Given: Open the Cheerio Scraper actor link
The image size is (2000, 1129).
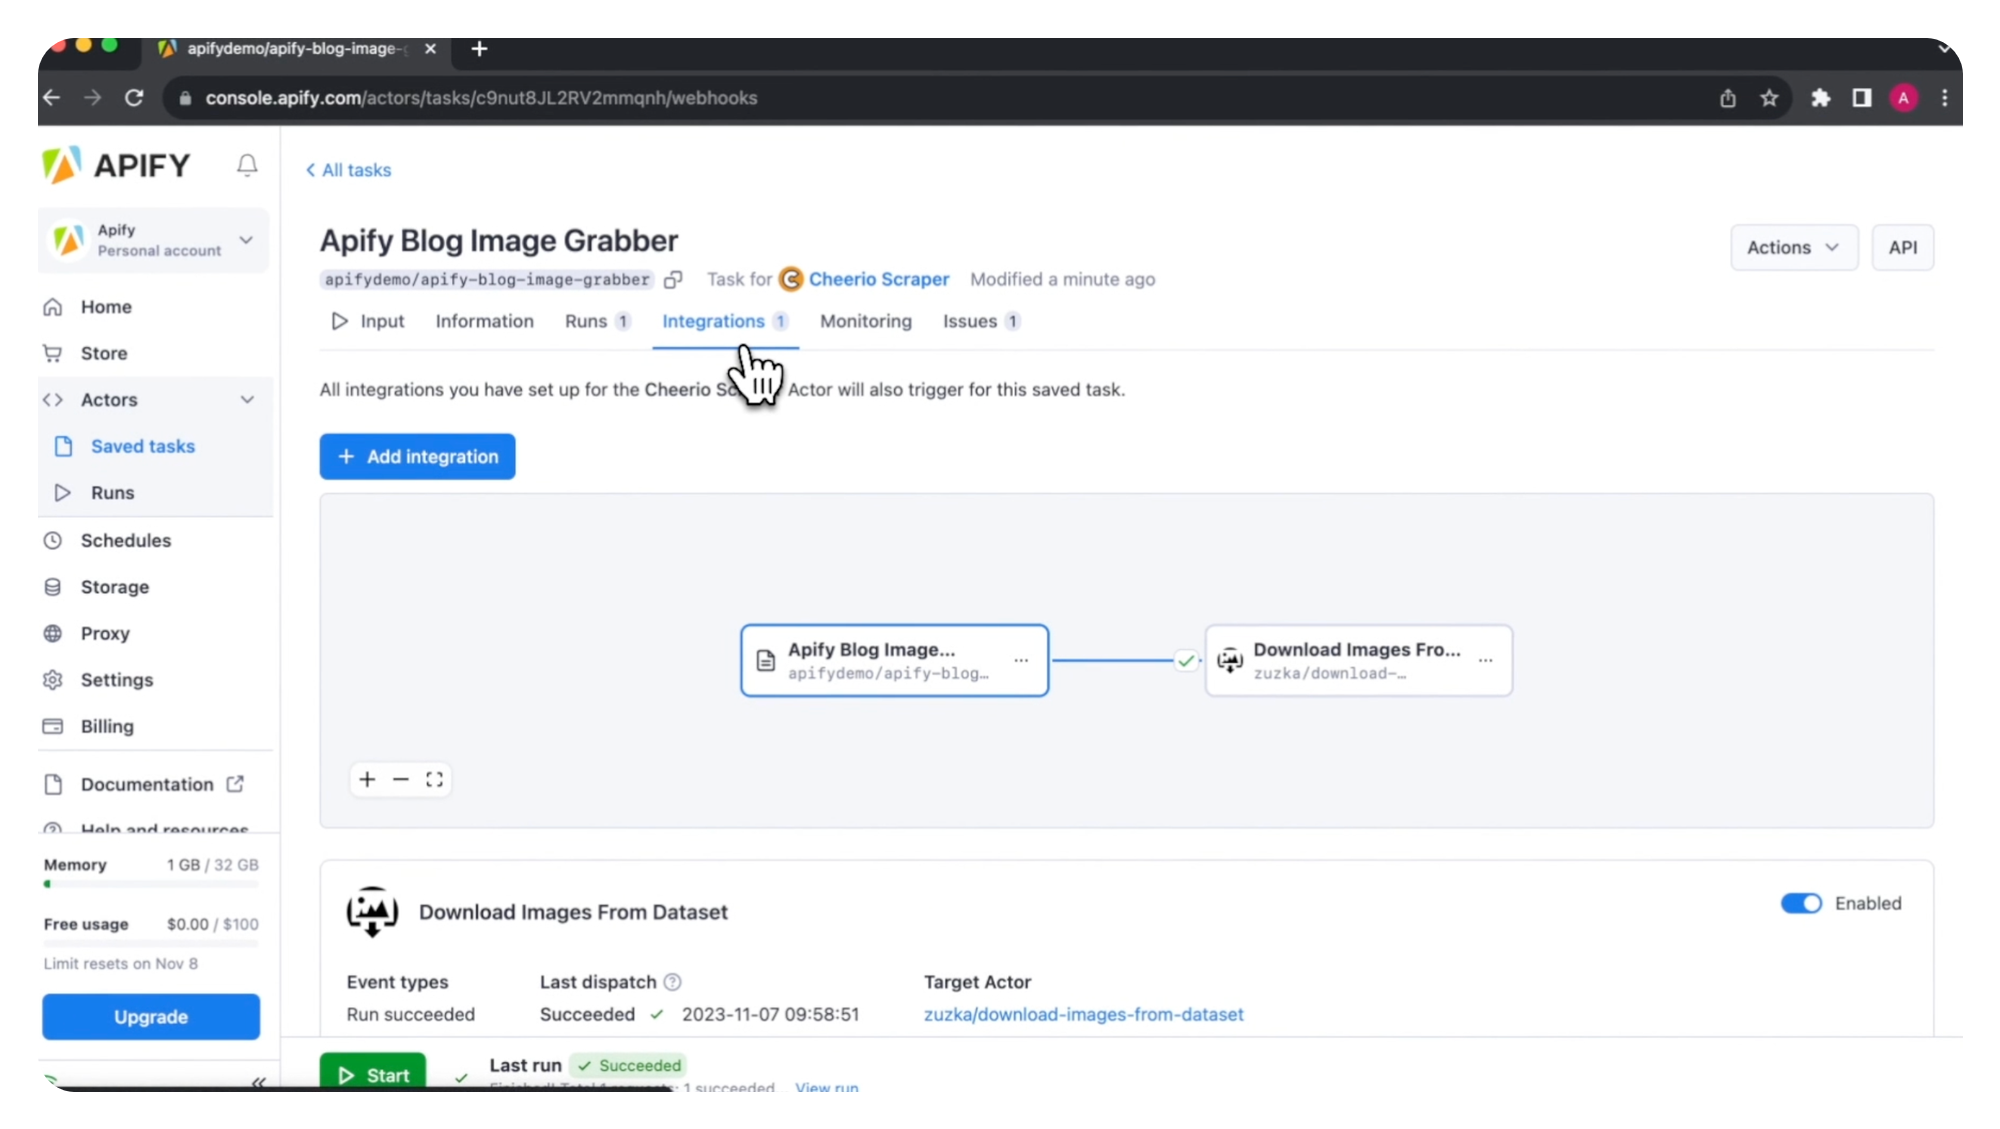Looking at the screenshot, I should [880, 279].
